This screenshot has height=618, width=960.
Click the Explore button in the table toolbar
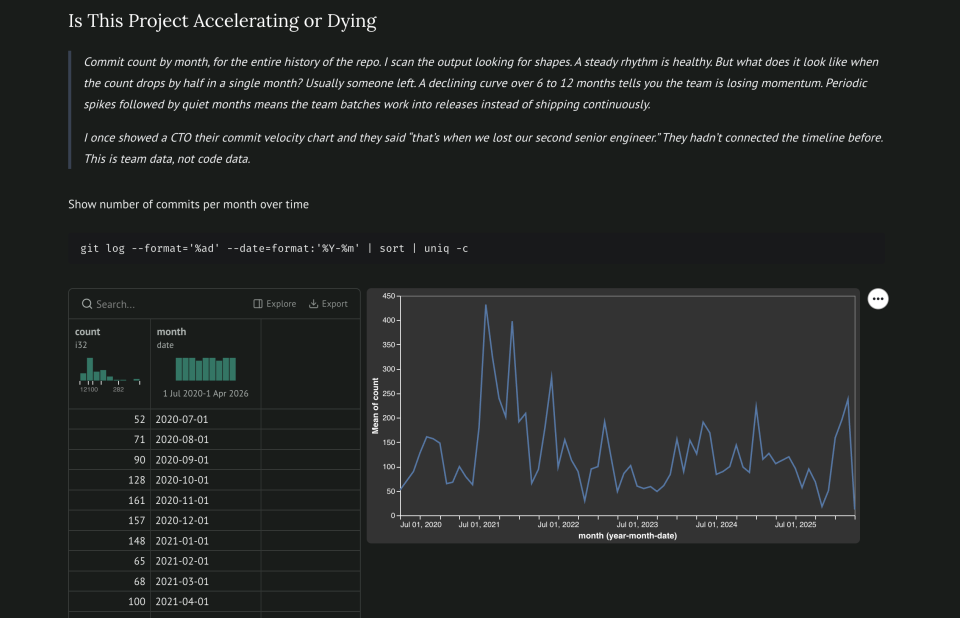click(x=274, y=304)
